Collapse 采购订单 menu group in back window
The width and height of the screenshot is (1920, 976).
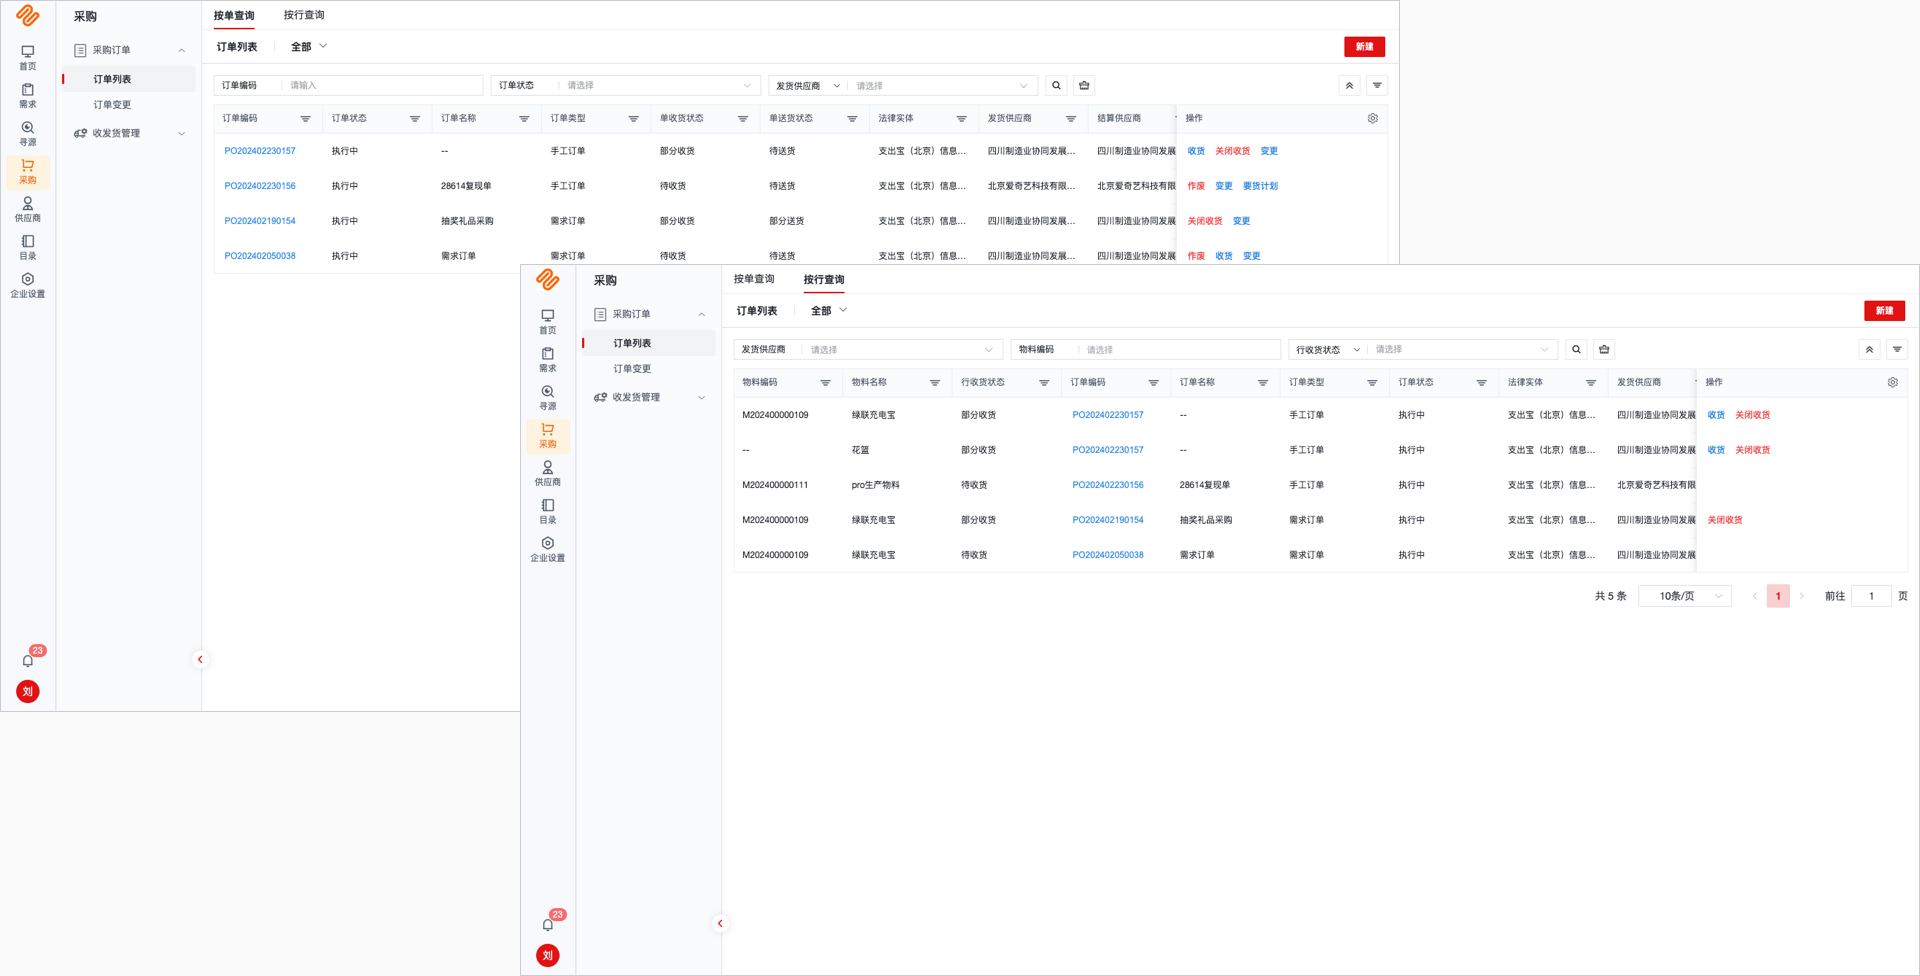tap(181, 50)
